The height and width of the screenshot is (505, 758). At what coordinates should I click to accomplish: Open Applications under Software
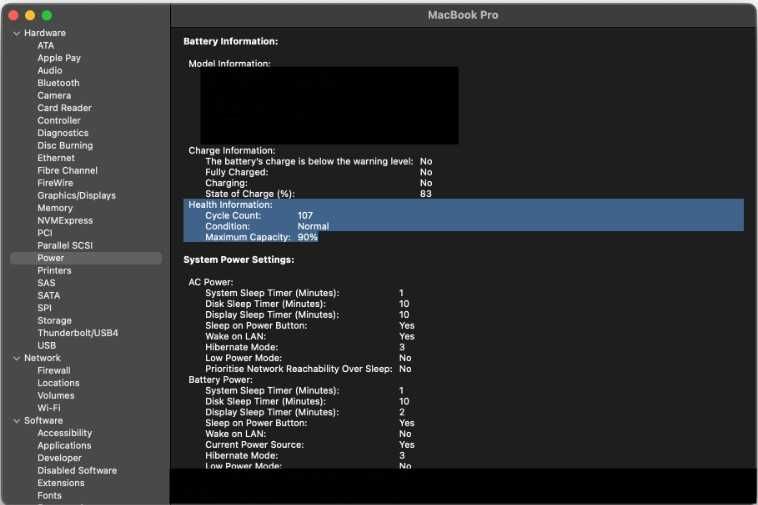click(64, 446)
